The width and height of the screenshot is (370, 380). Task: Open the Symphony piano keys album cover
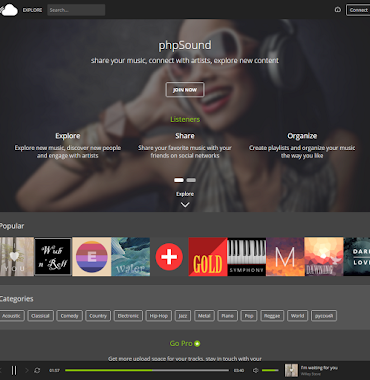coord(246,257)
